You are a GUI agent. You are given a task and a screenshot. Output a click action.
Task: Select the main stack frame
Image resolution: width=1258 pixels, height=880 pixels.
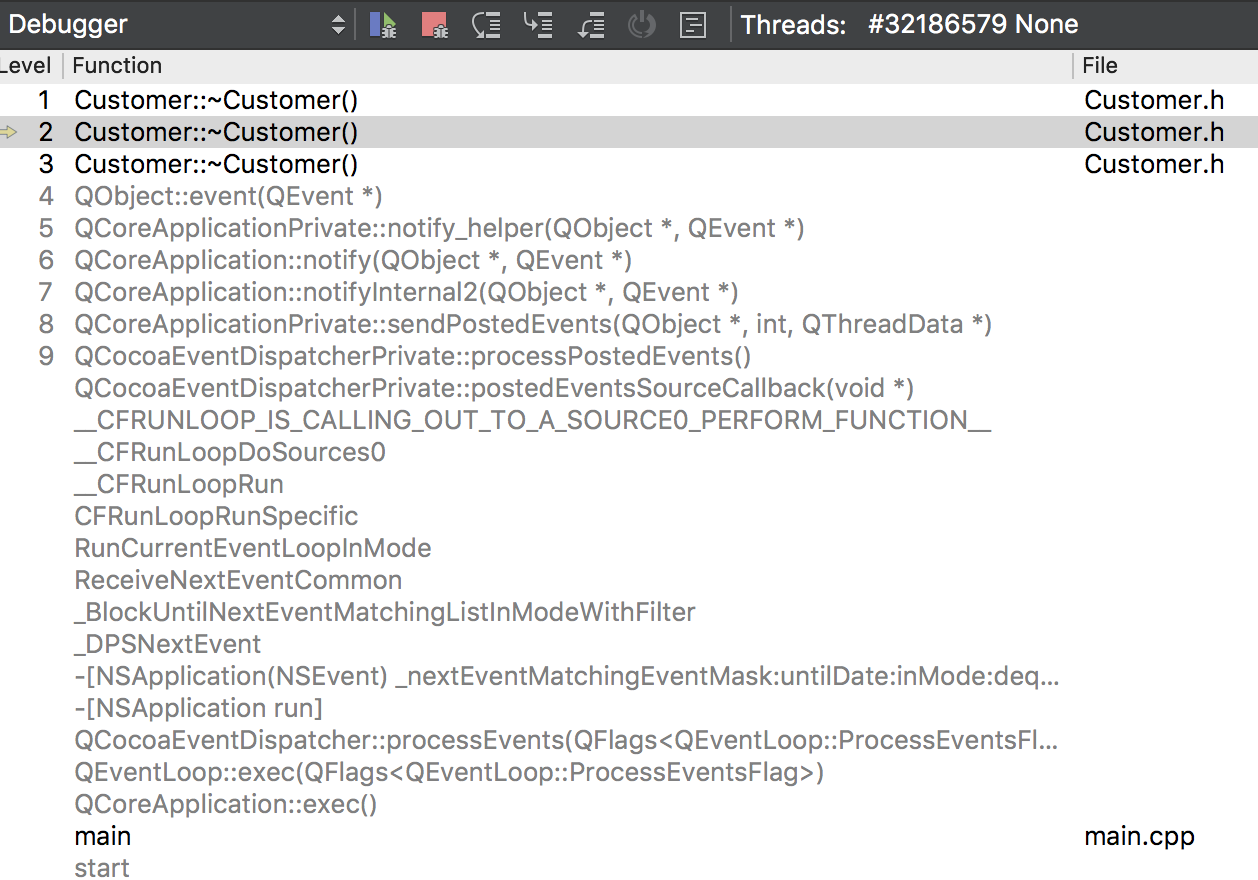coord(103,836)
